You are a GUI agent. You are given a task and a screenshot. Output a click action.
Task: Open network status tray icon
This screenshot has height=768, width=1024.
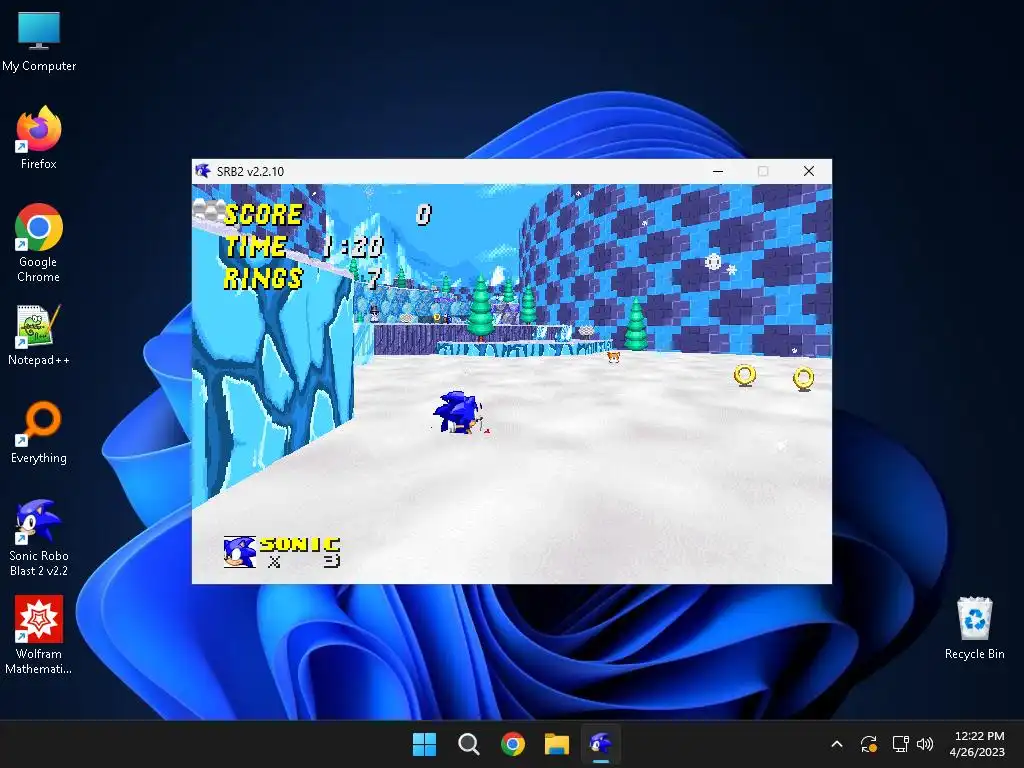(901, 744)
